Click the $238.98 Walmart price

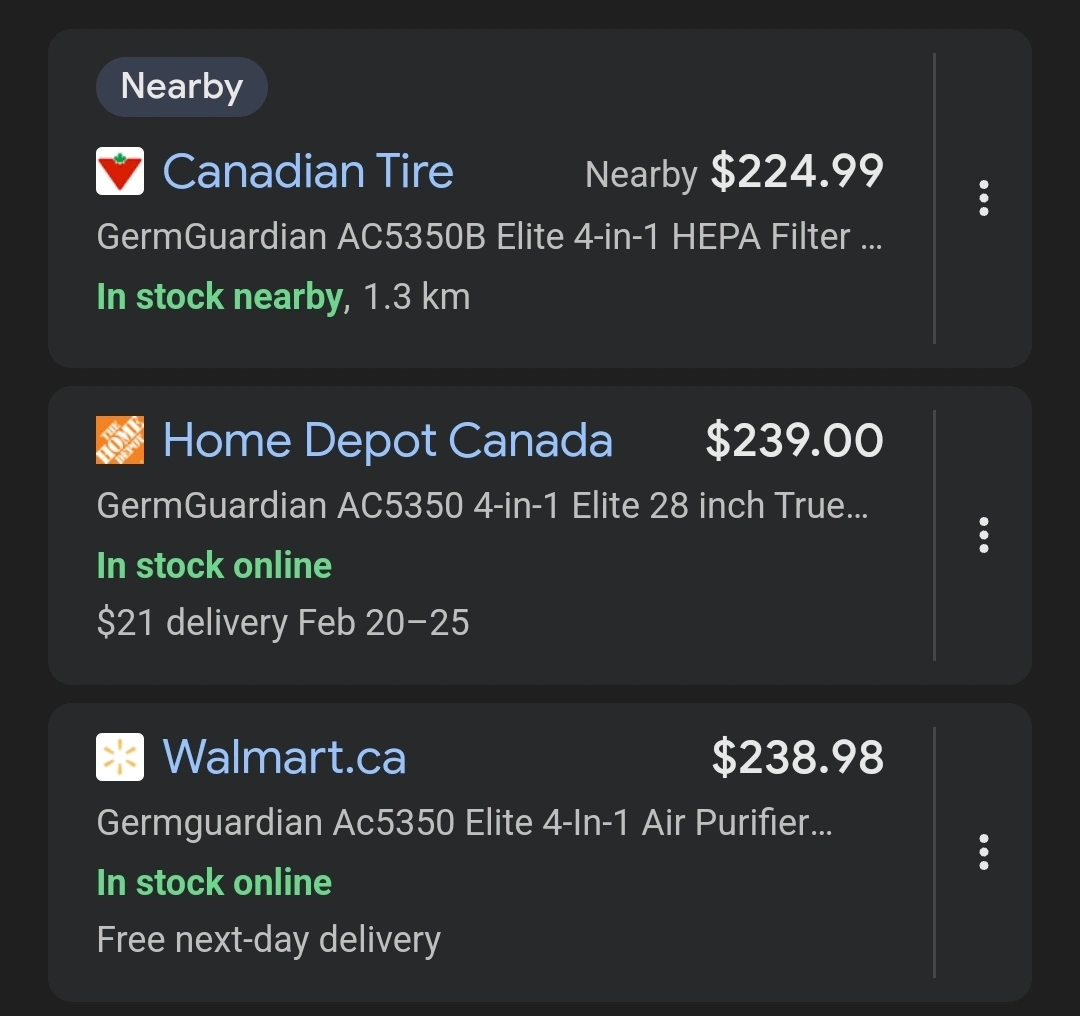point(797,757)
